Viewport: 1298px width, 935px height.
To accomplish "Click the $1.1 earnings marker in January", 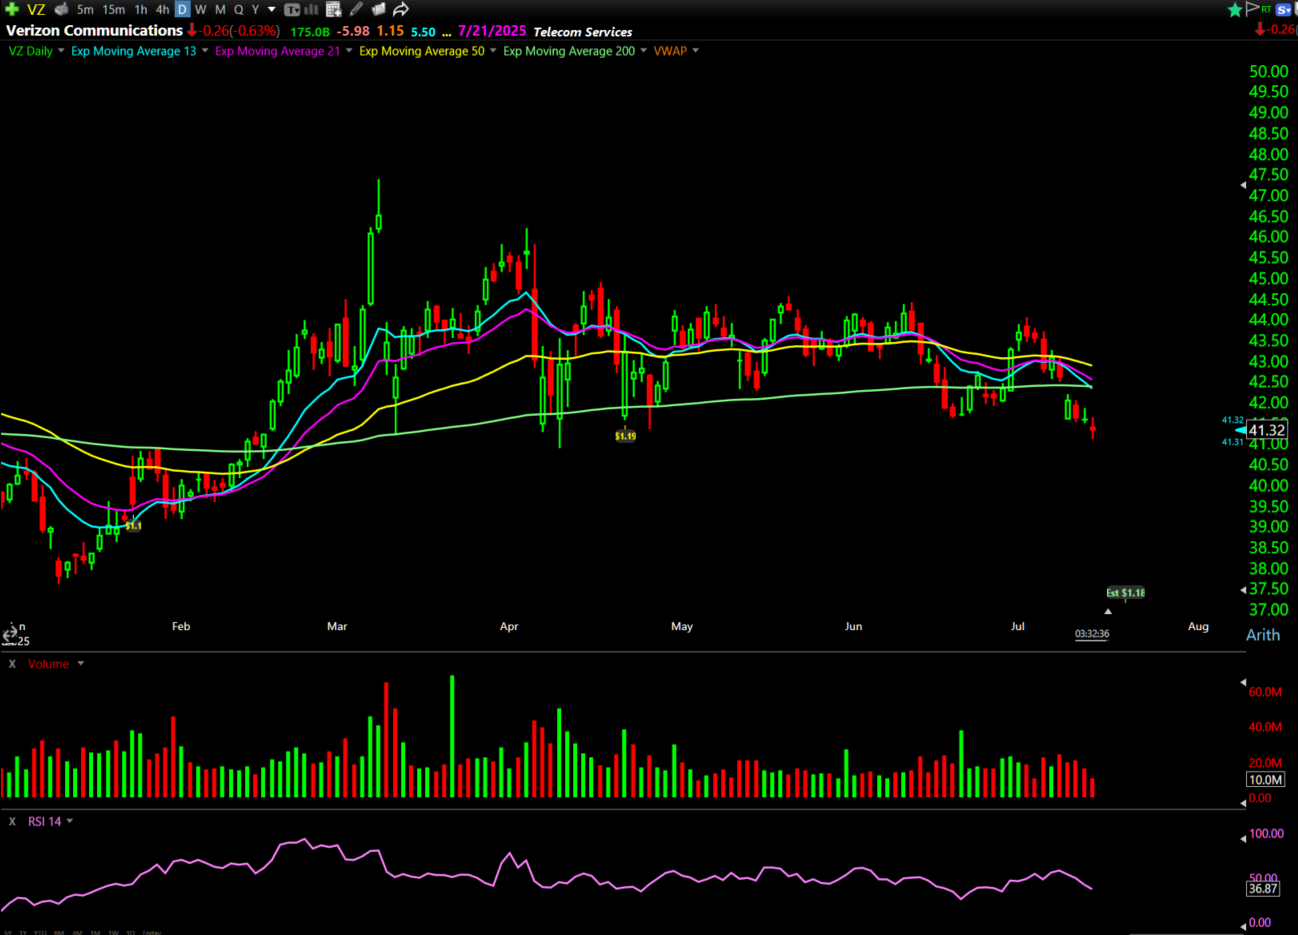I will [x=133, y=526].
